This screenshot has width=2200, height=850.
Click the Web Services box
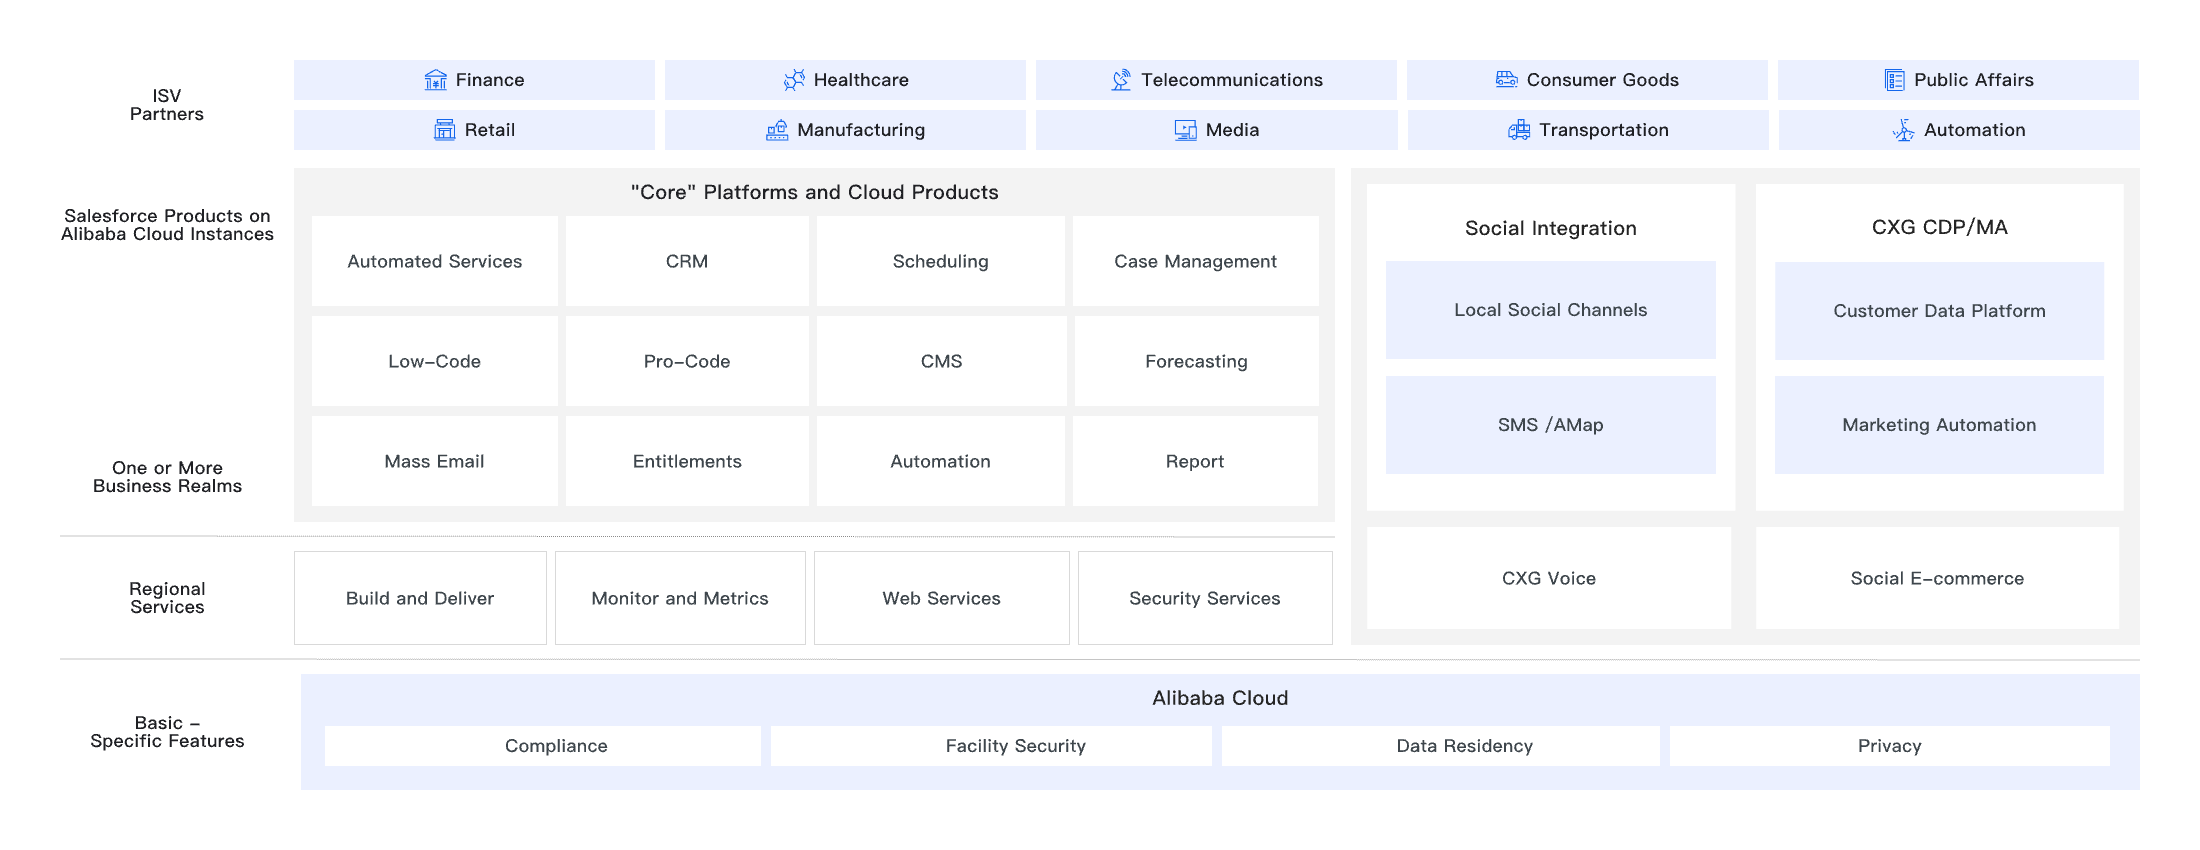(x=941, y=598)
